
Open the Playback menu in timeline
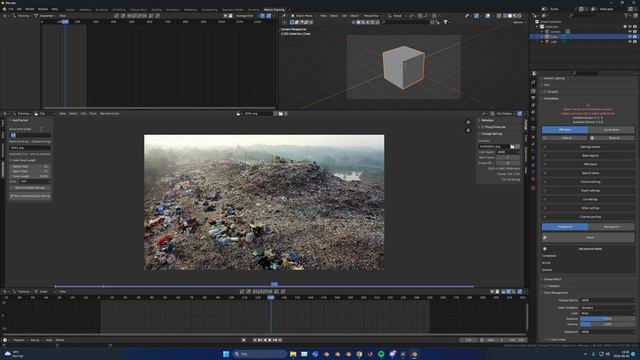[x=19, y=340]
